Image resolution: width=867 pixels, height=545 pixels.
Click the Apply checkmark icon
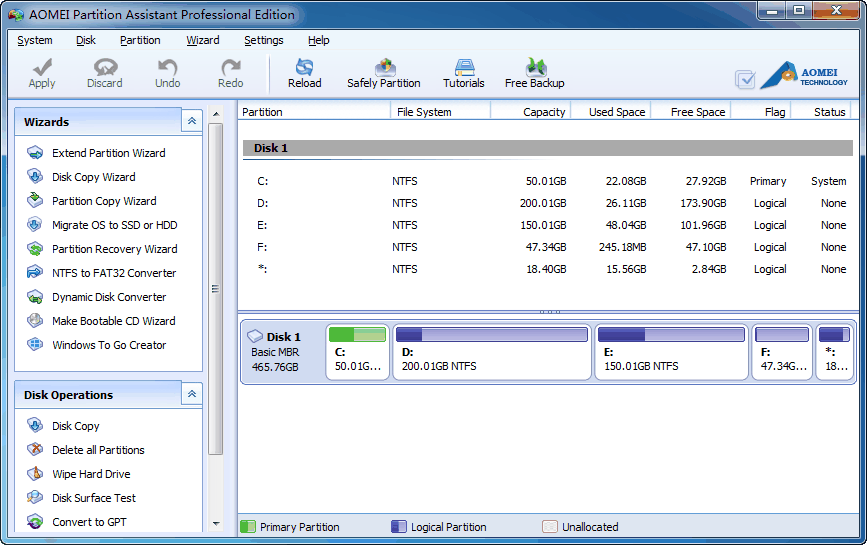[42, 67]
